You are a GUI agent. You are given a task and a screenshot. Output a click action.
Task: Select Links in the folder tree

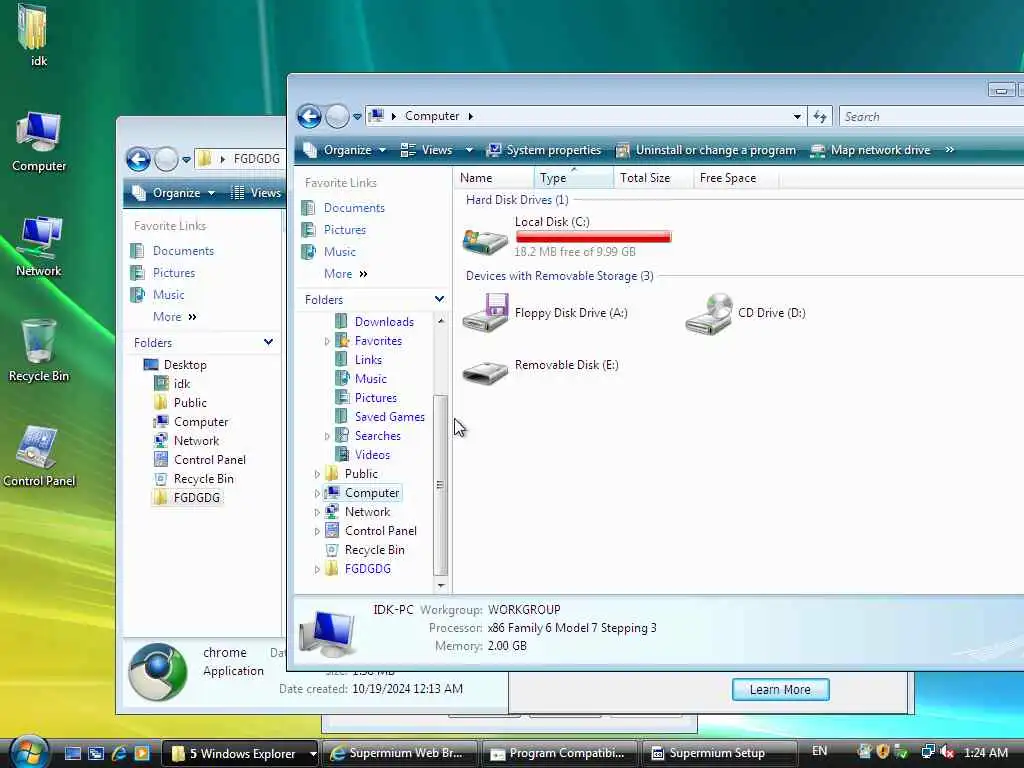click(368, 360)
